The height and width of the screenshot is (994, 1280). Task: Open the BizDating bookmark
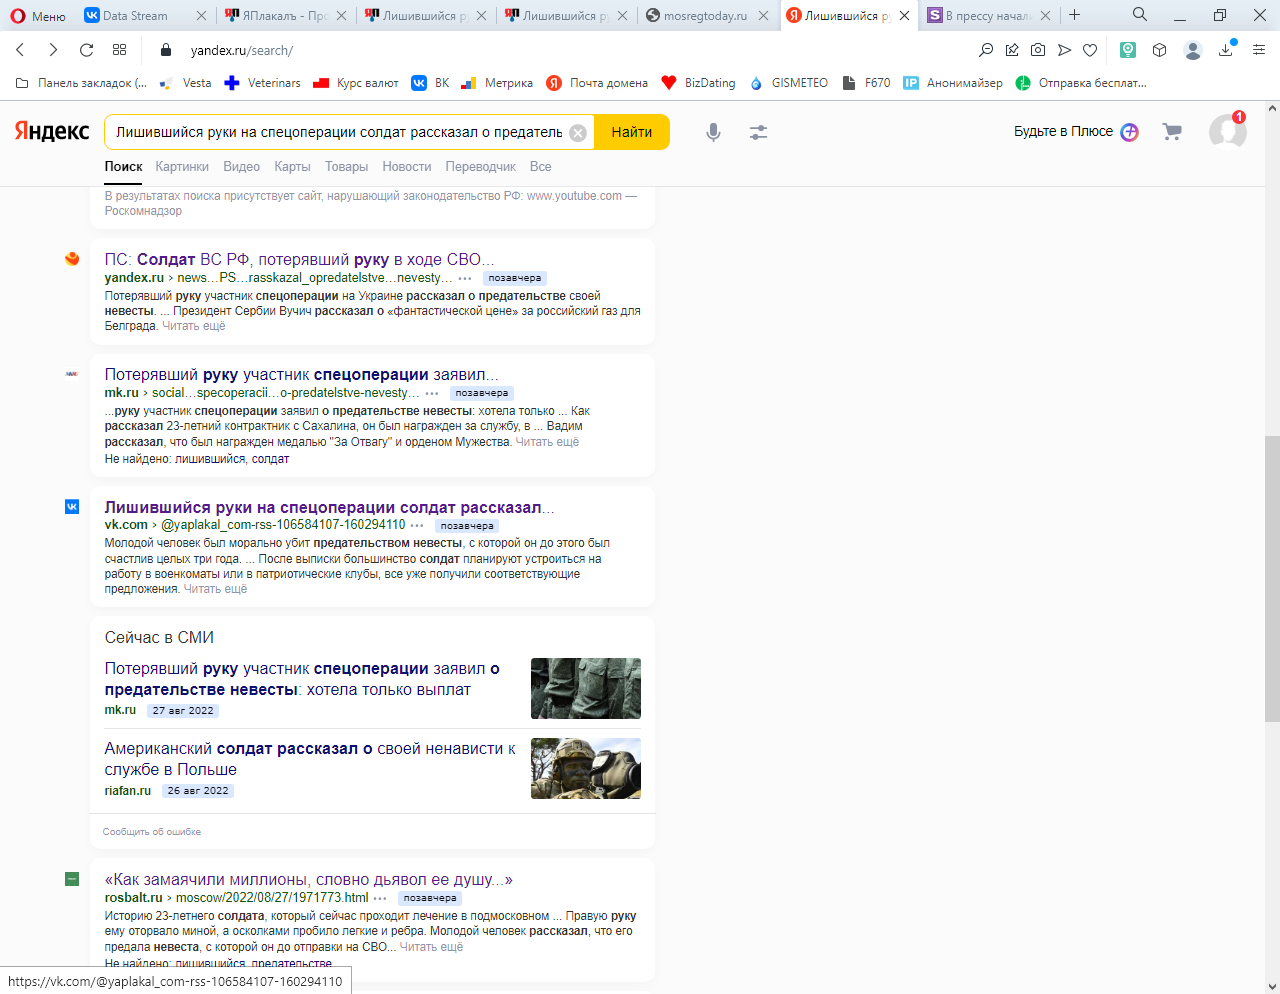point(698,83)
